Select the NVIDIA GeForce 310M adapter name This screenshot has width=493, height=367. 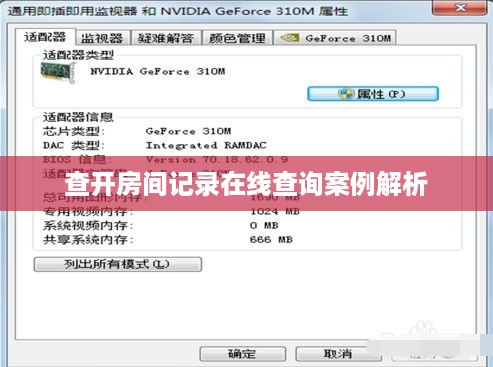click(x=158, y=71)
